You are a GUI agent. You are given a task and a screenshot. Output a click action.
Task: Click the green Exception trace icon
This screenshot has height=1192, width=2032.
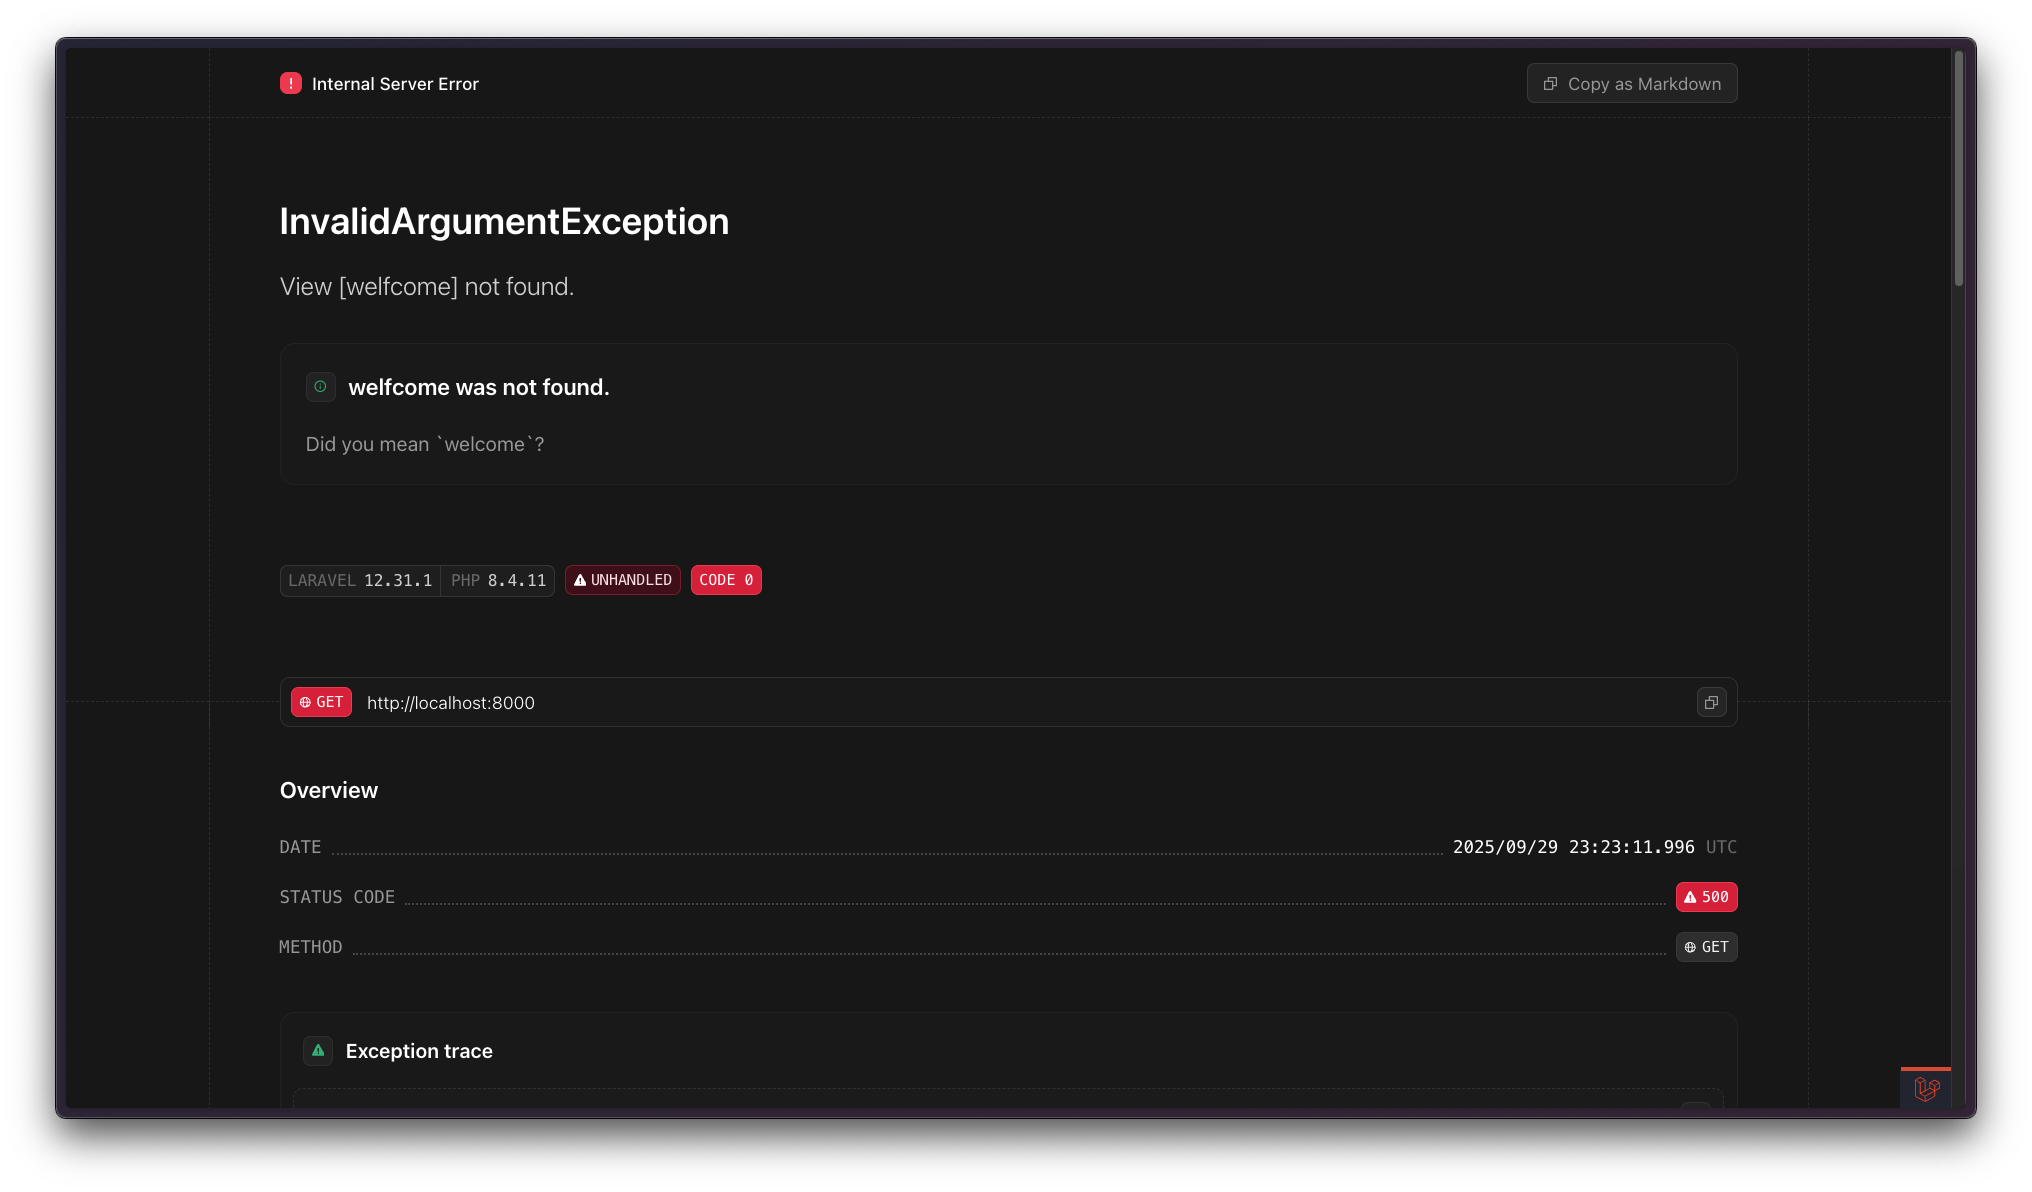318,1051
